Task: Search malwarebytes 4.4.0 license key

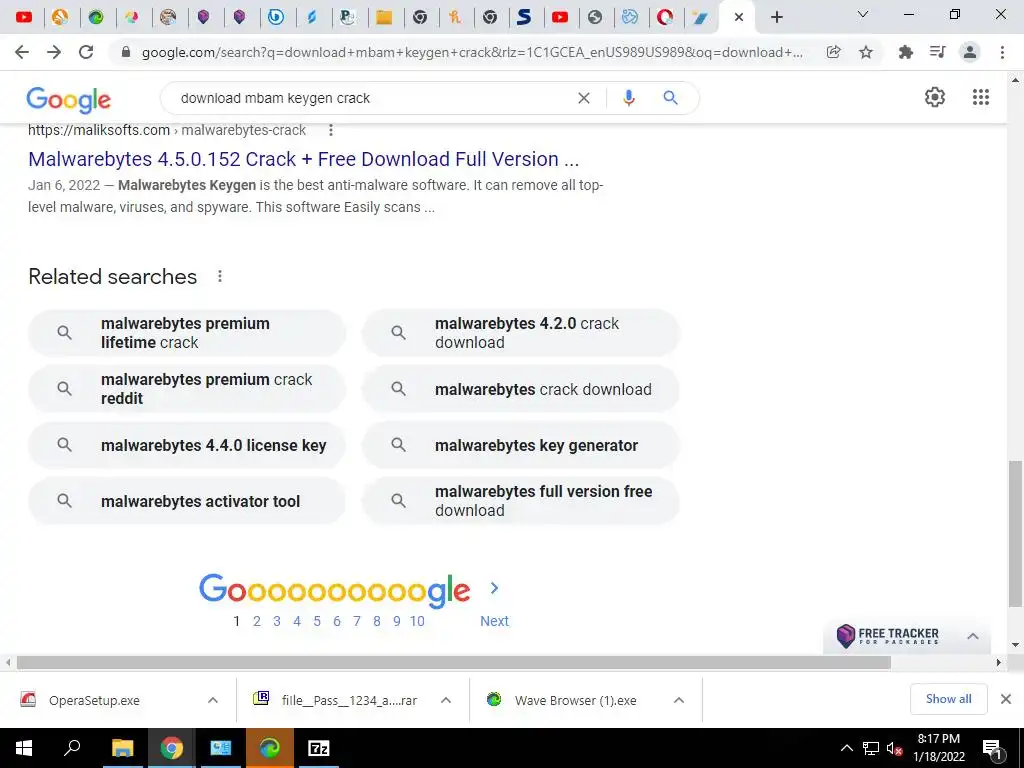Action: 187,445
